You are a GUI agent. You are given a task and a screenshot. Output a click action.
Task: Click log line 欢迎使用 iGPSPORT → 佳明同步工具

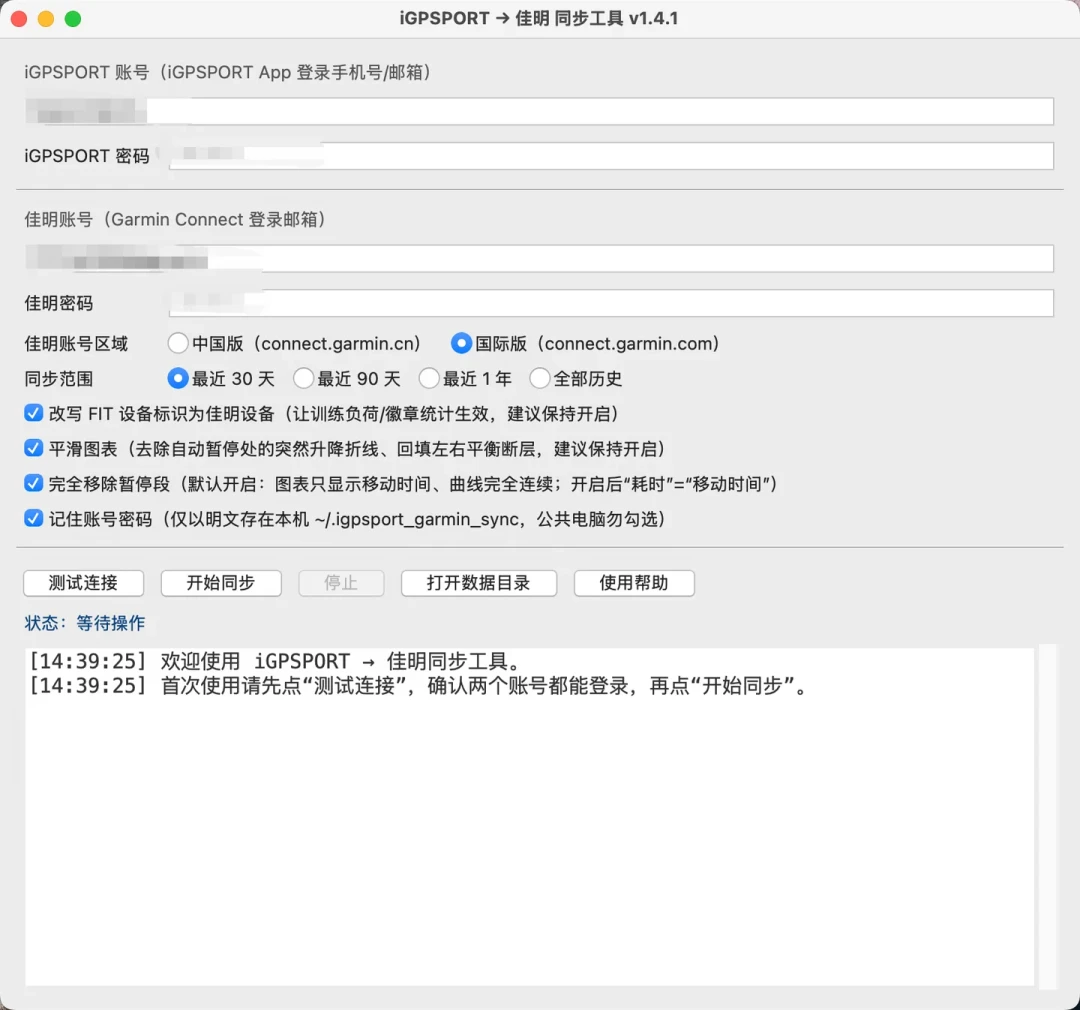(x=276, y=661)
